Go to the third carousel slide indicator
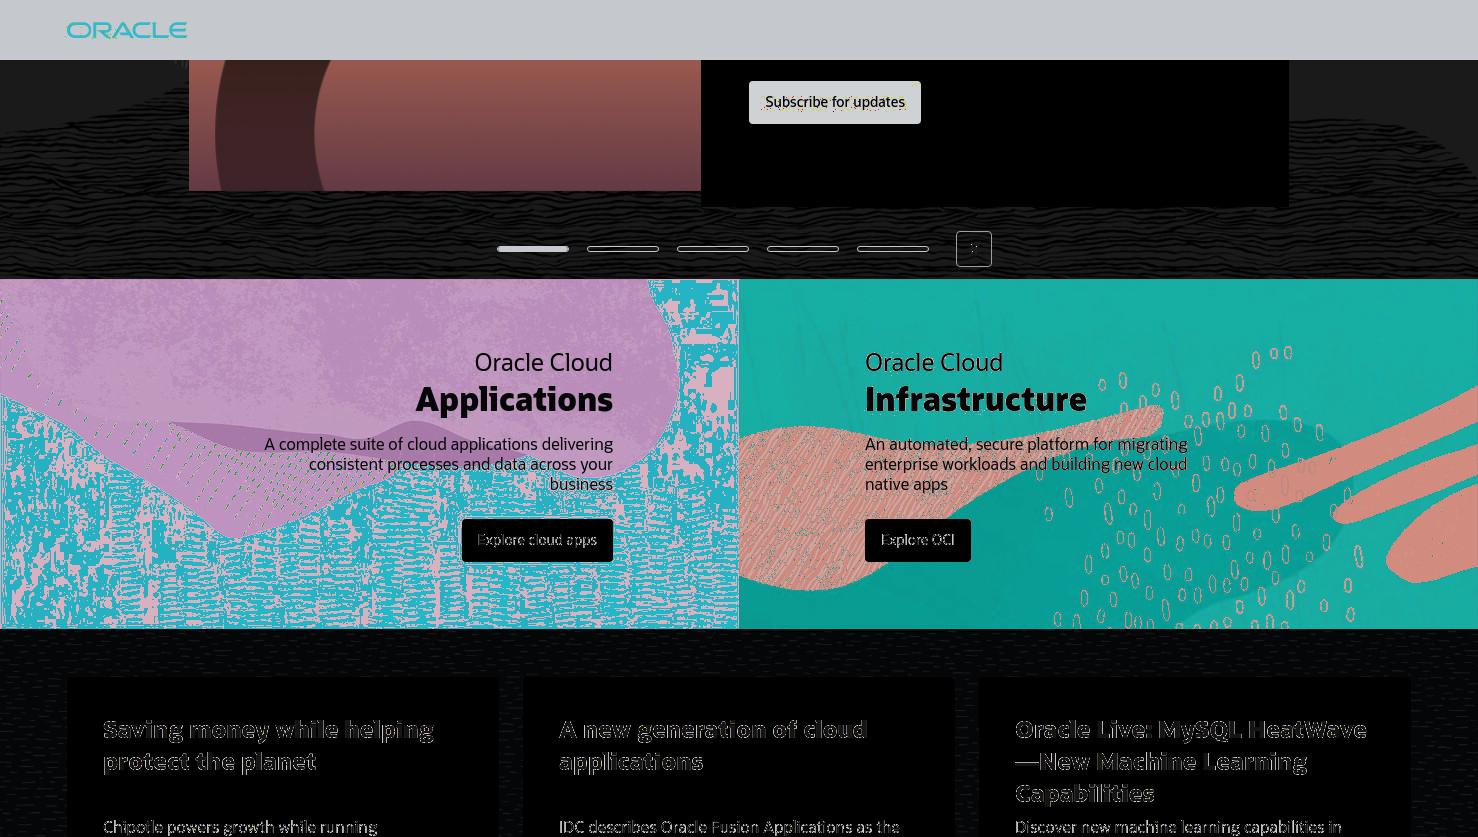This screenshot has height=837, width=1478. coord(713,249)
